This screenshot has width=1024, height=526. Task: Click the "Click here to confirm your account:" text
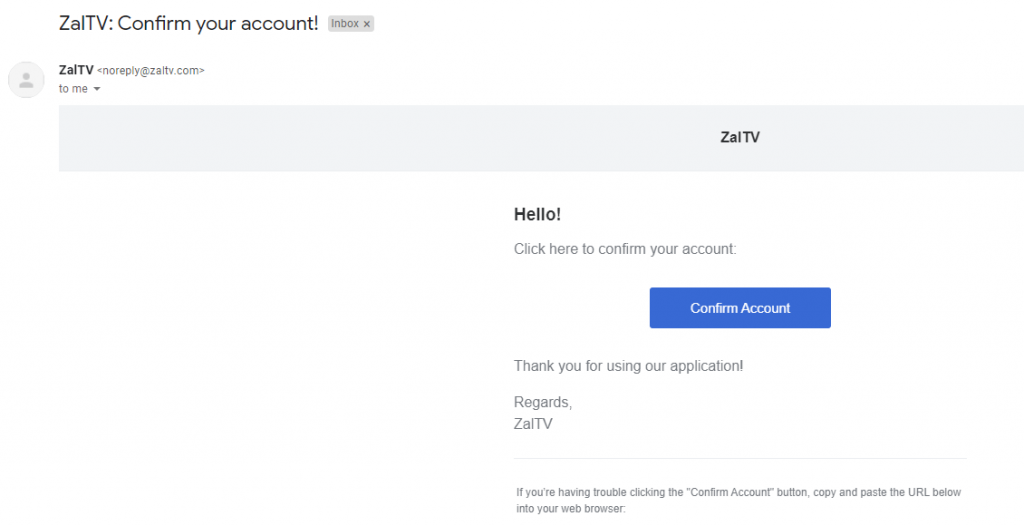pyautogui.click(x=625, y=249)
